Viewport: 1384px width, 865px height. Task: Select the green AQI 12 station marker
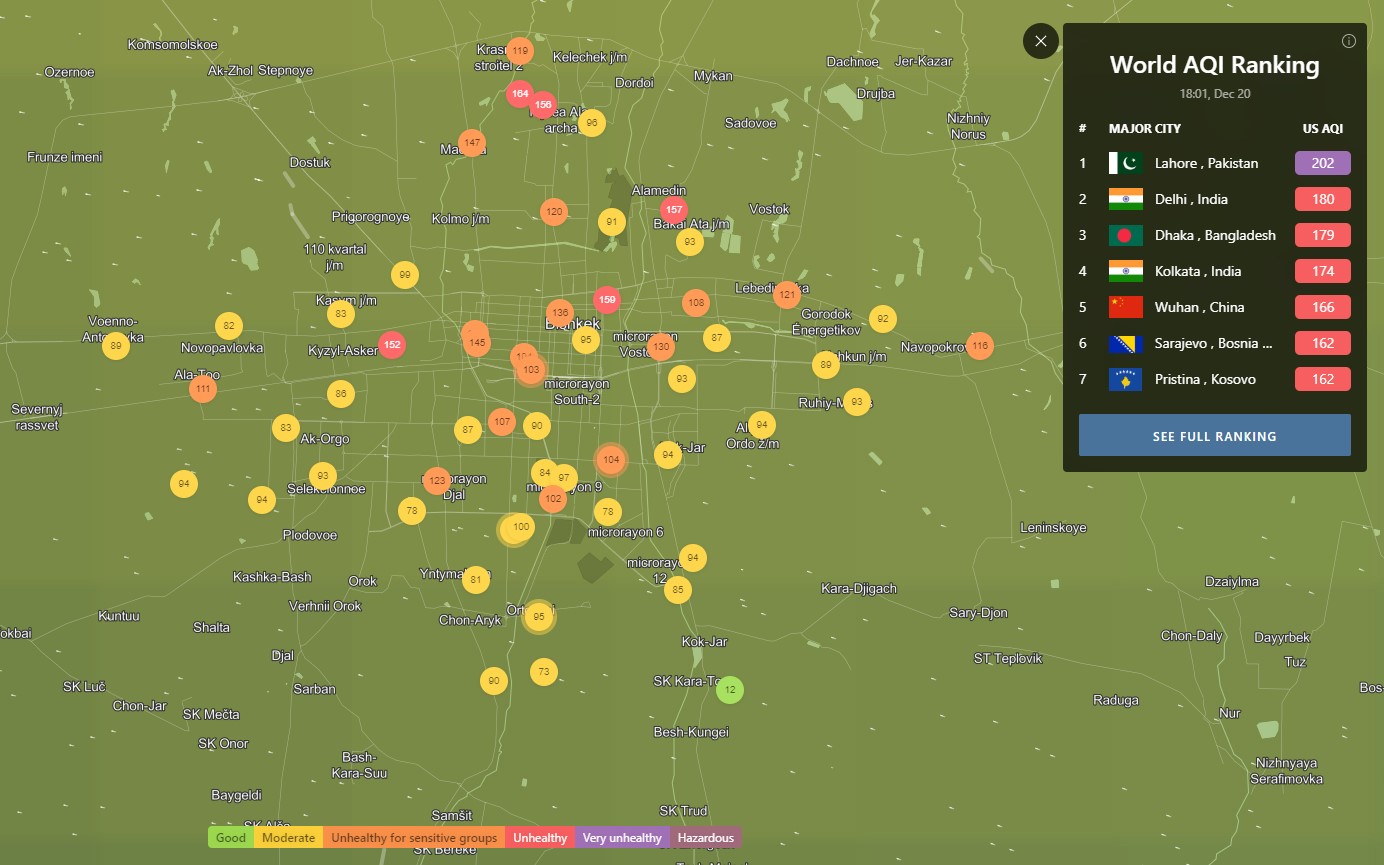[x=730, y=689]
